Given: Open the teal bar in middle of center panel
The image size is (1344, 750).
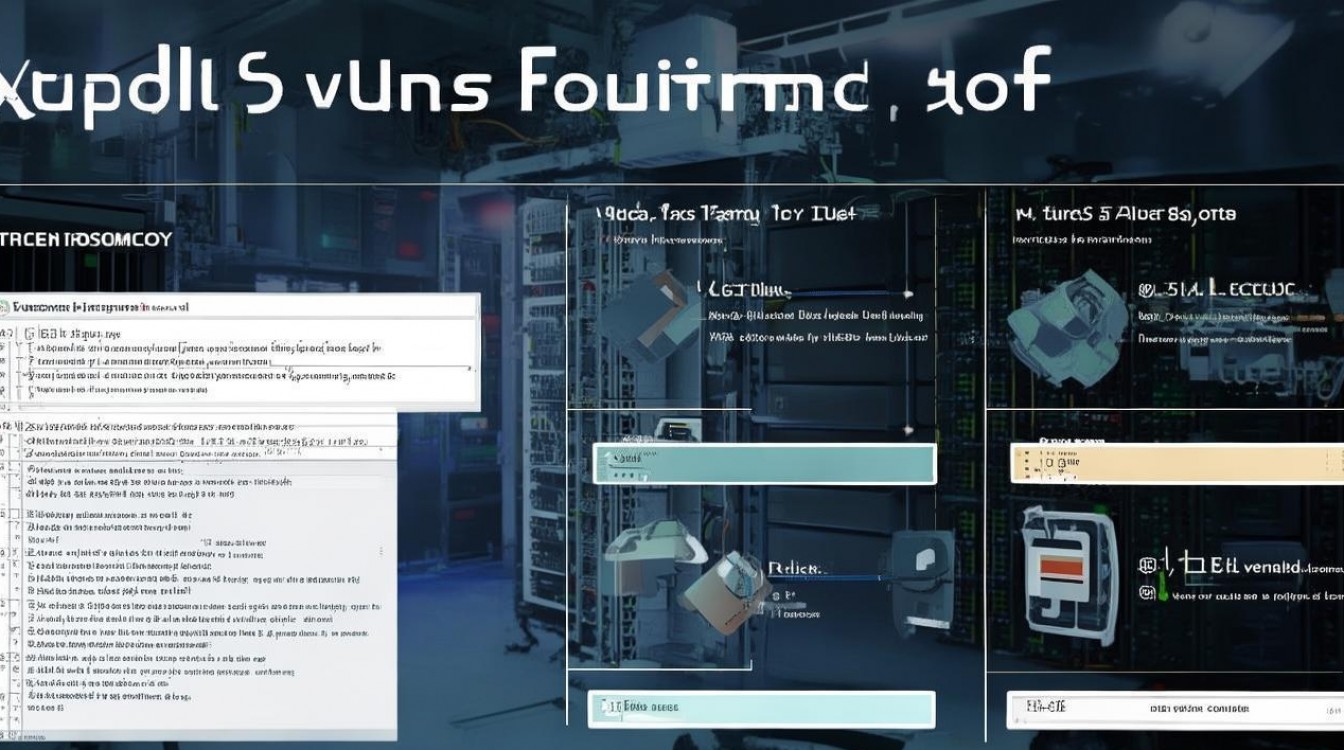Looking at the screenshot, I should [x=764, y=464].
